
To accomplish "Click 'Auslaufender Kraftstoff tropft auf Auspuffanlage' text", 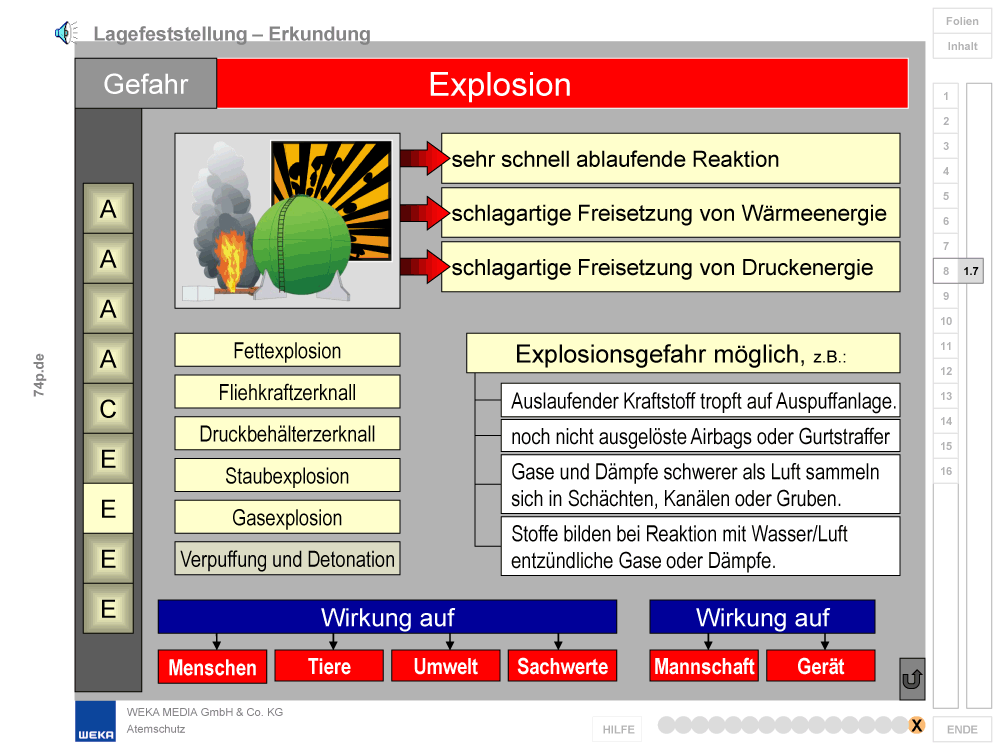I will (704, 401).
